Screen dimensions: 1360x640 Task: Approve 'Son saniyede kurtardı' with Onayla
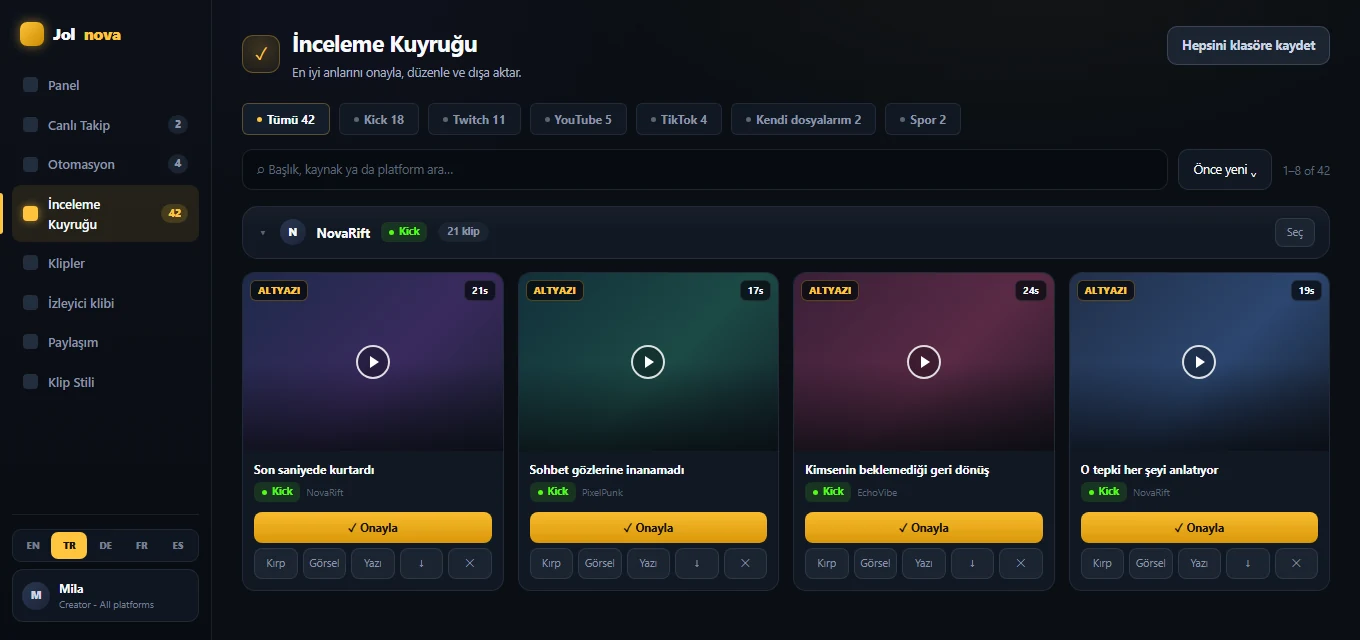[373, 527]
